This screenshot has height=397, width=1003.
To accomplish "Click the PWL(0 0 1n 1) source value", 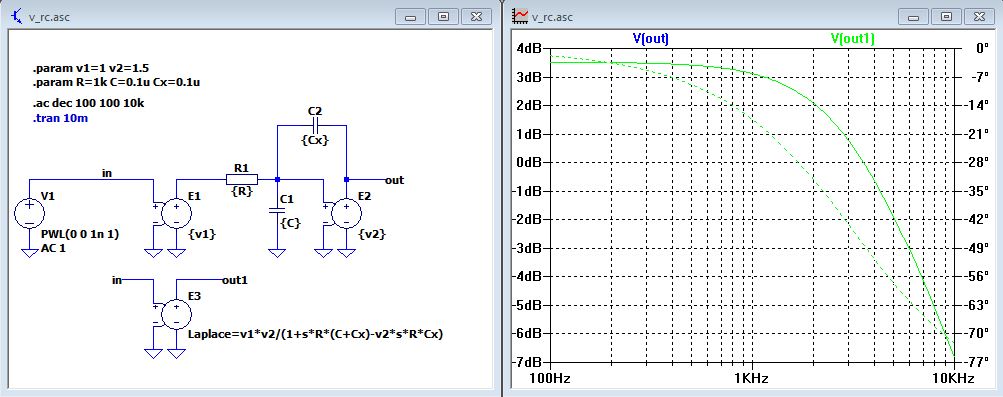I will click(79, 235).
